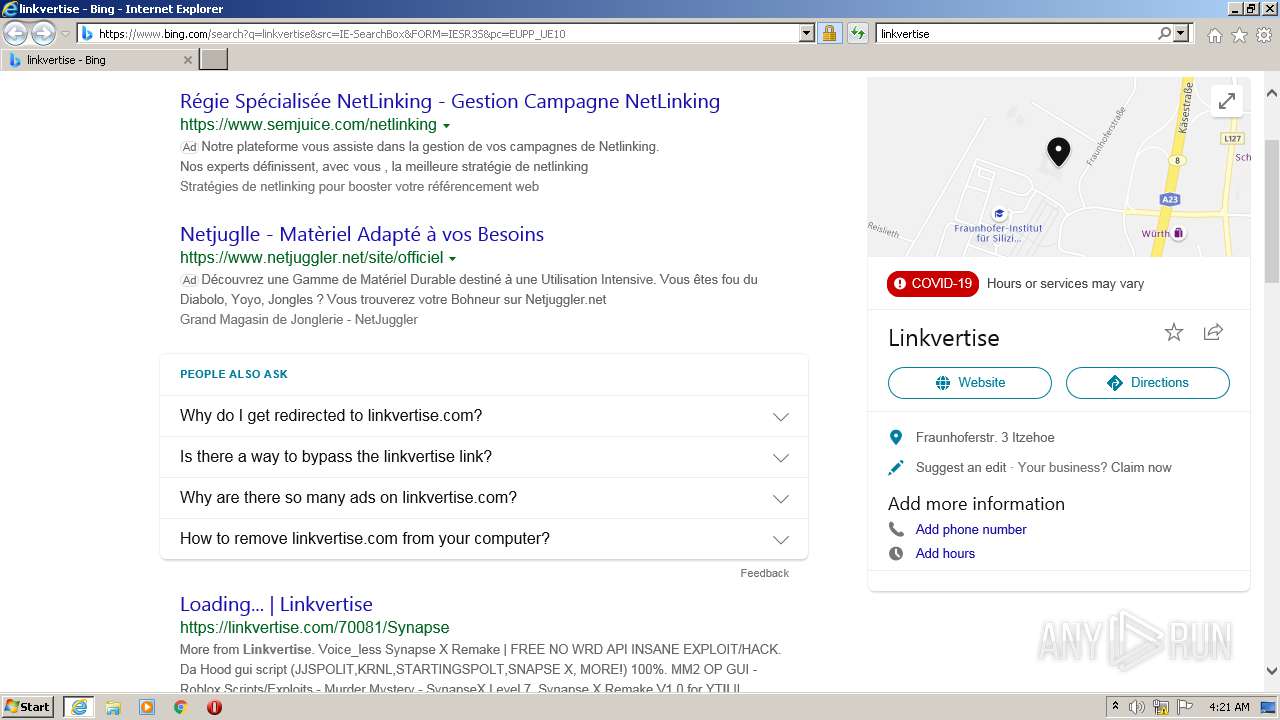Click the browser Back button

pyautogui.click(x=15, y=33)
